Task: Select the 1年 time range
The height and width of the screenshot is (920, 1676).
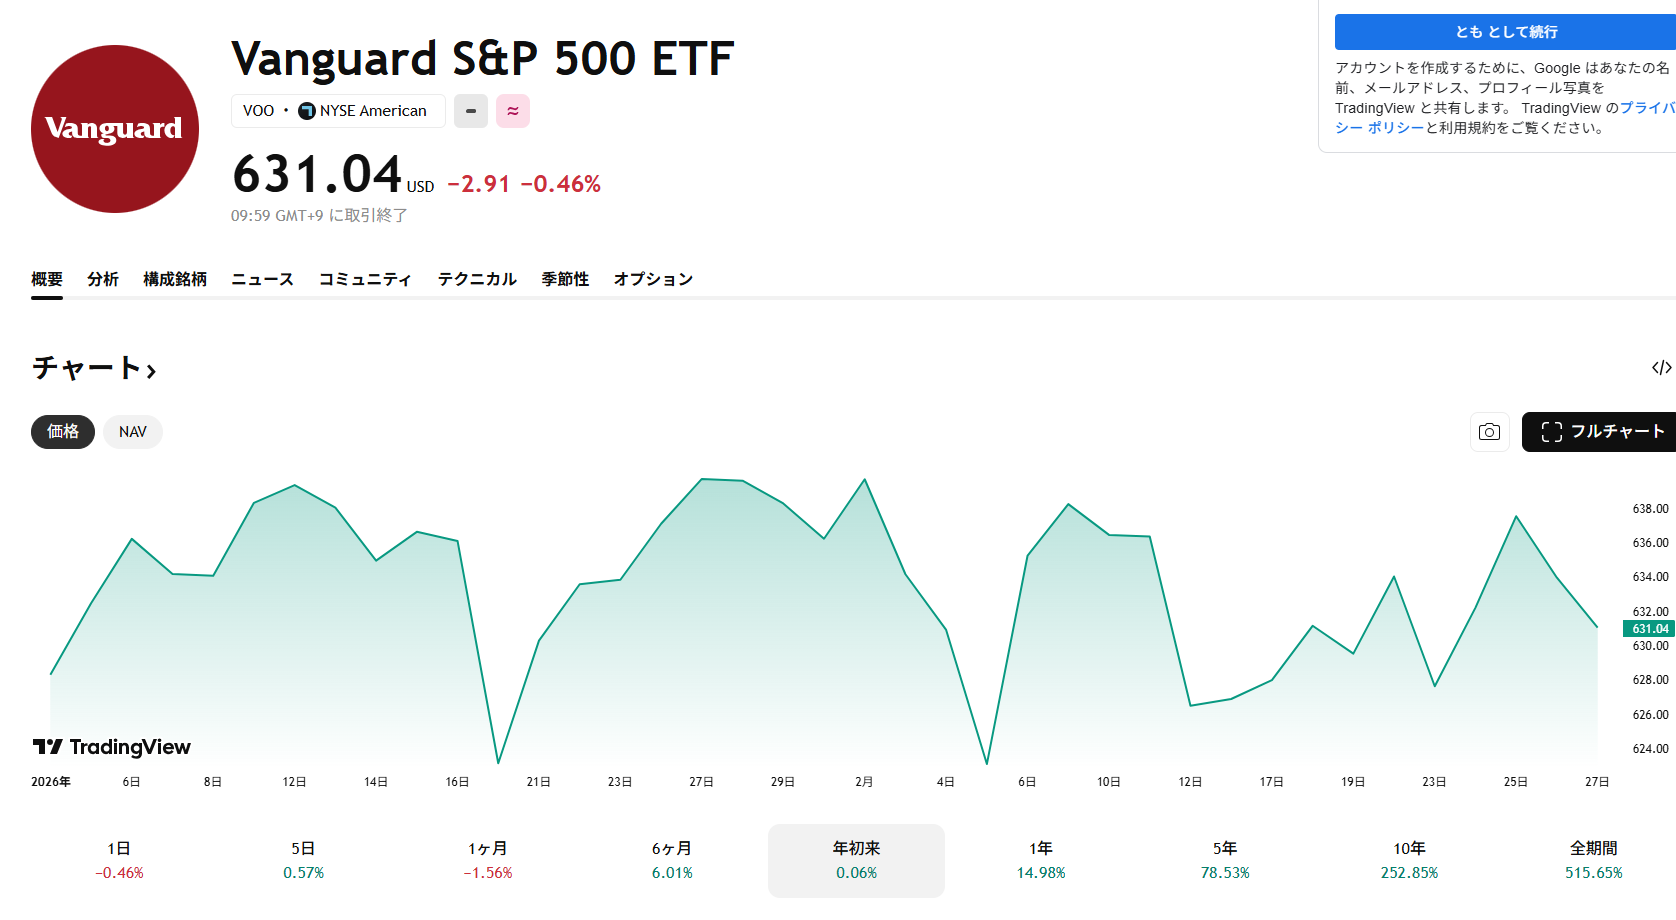Action: click(1040, 860)
